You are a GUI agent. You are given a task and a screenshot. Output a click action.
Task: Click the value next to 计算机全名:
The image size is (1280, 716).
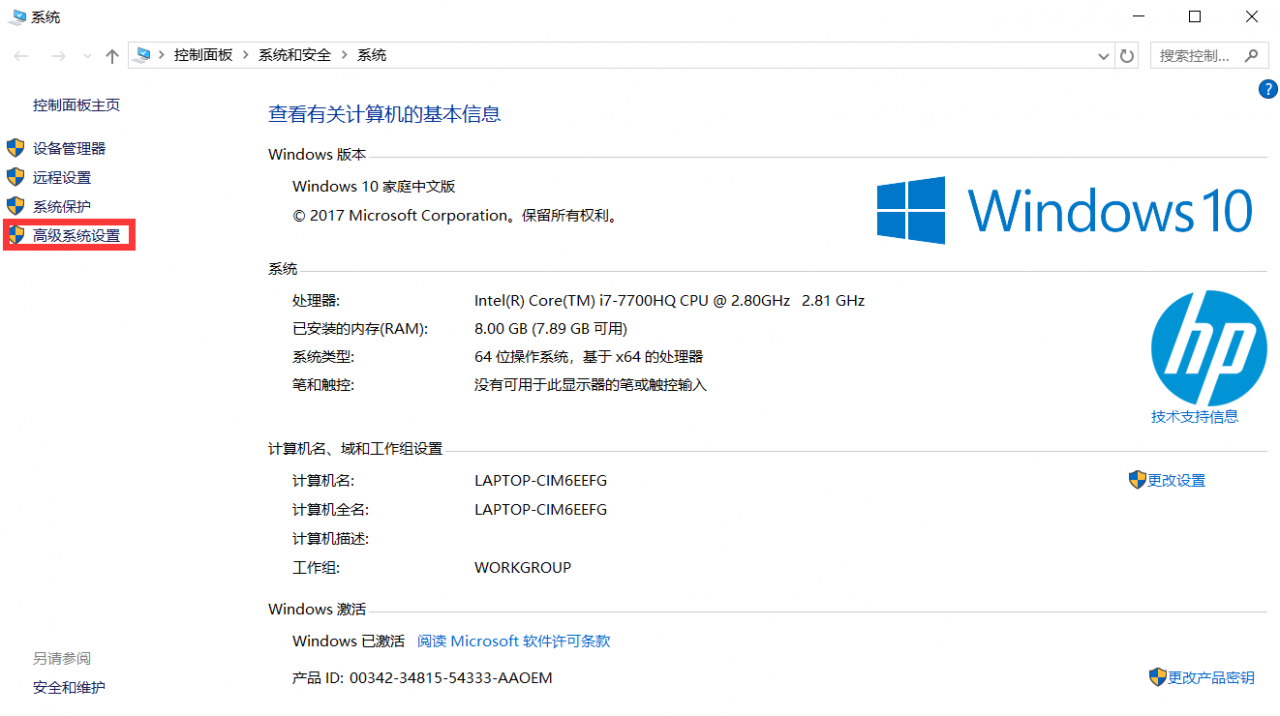[x=540, y=510]
